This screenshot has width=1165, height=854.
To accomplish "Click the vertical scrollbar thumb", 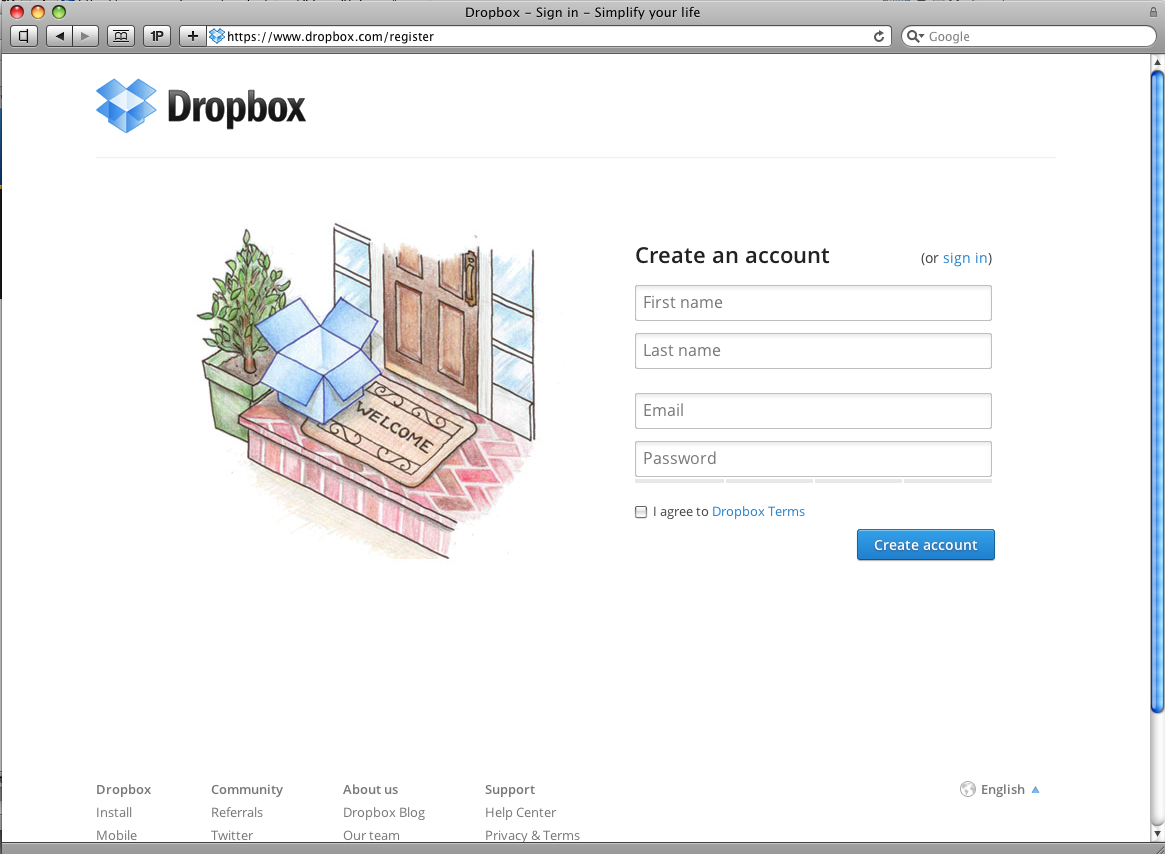I will [1157, 392].
